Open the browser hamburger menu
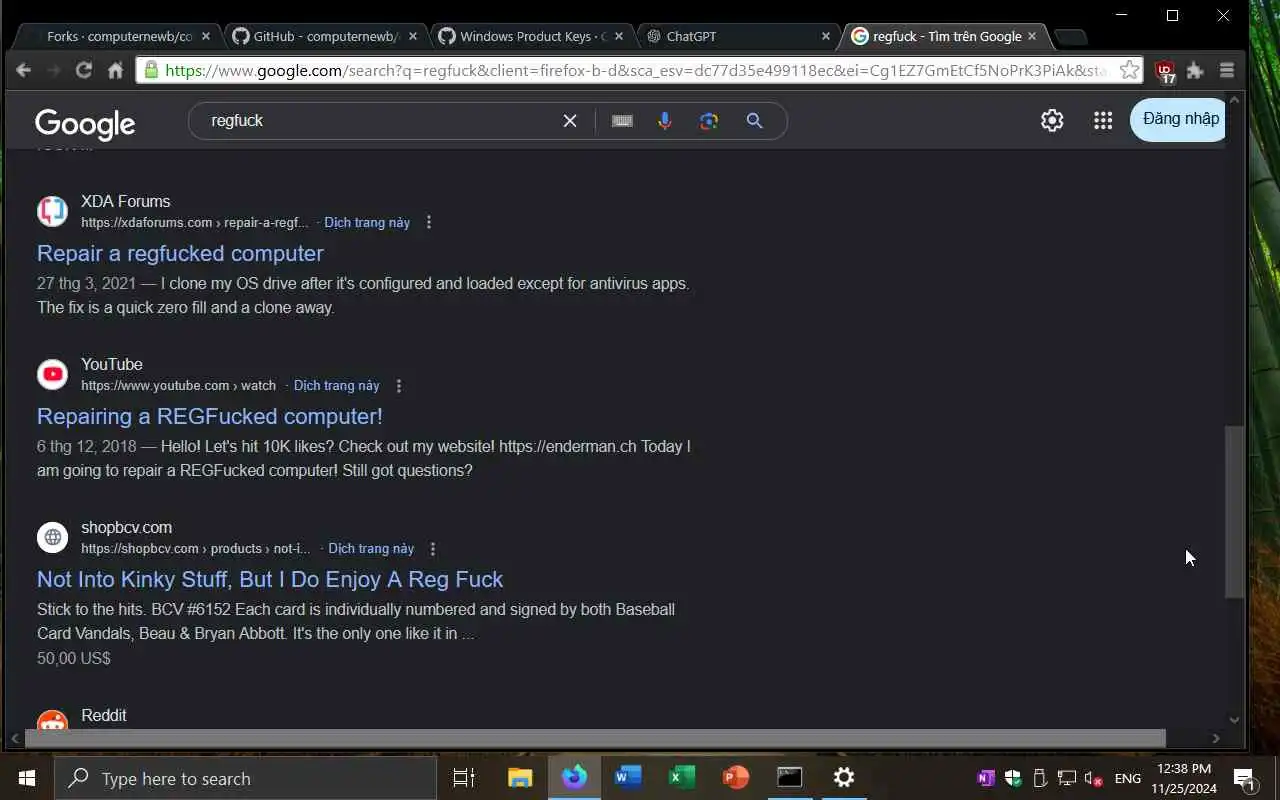Viewport: 1280px width, 800px height. click(1227, 70)
